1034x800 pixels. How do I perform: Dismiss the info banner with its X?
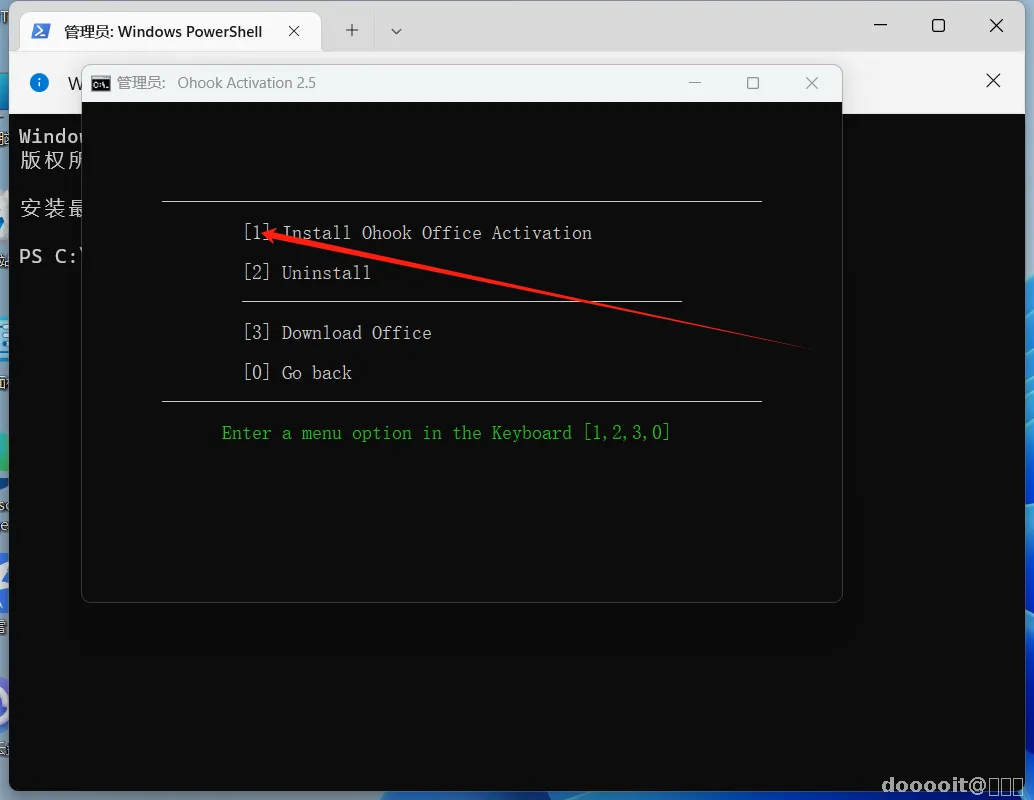993,80
